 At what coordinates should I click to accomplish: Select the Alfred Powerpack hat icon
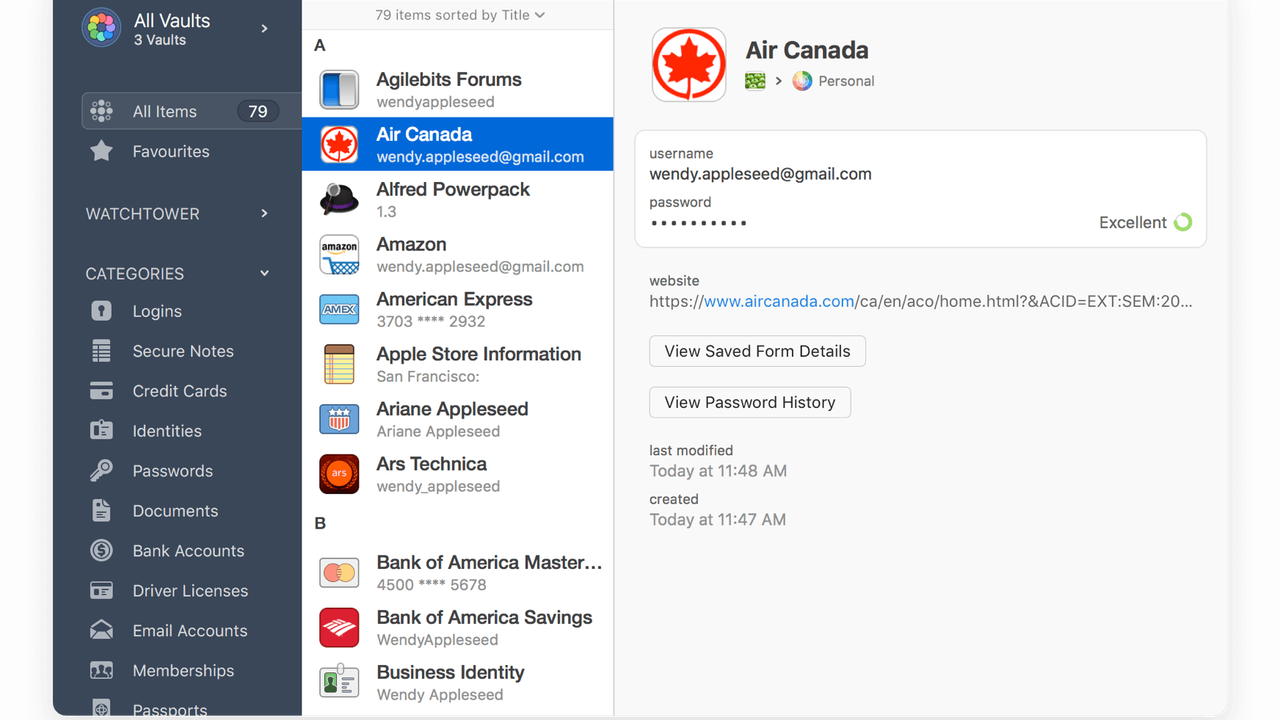click(x=339, y=200)
